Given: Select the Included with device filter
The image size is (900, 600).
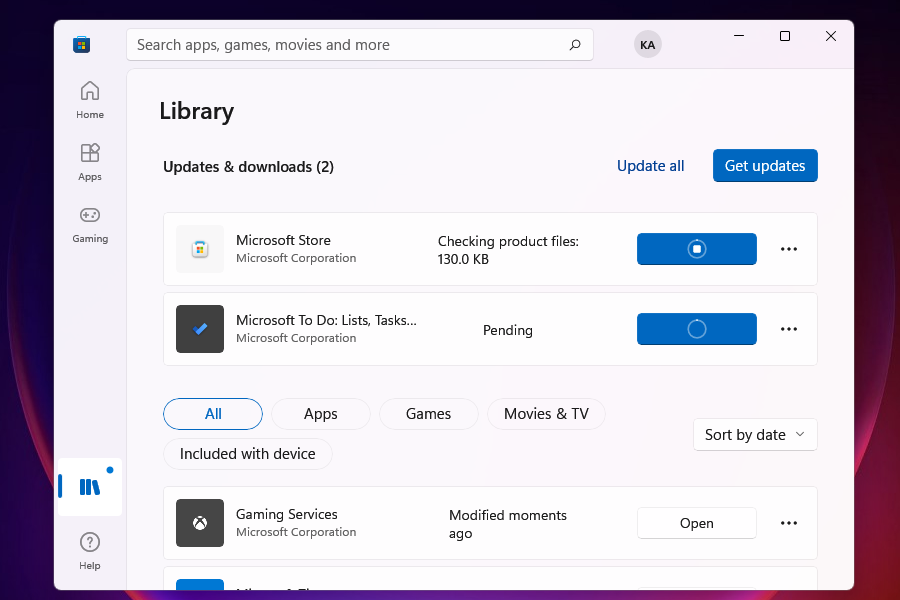Looking at the screenshot, I should [x=248, y=454].
